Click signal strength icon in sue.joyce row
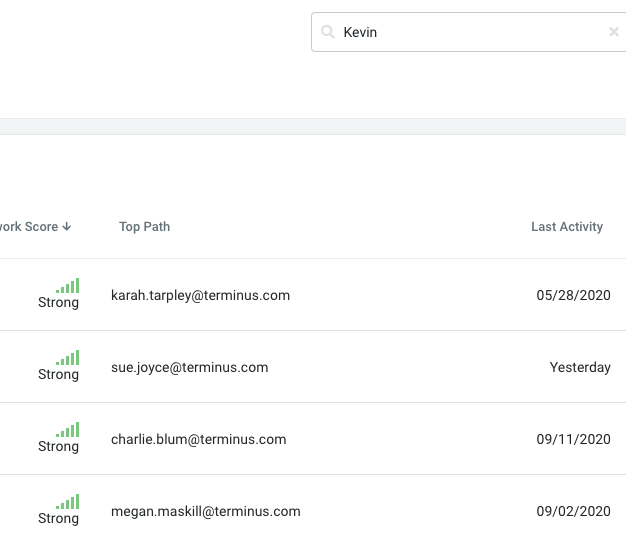The image size is (626, 539). click(x=67, y=357)
